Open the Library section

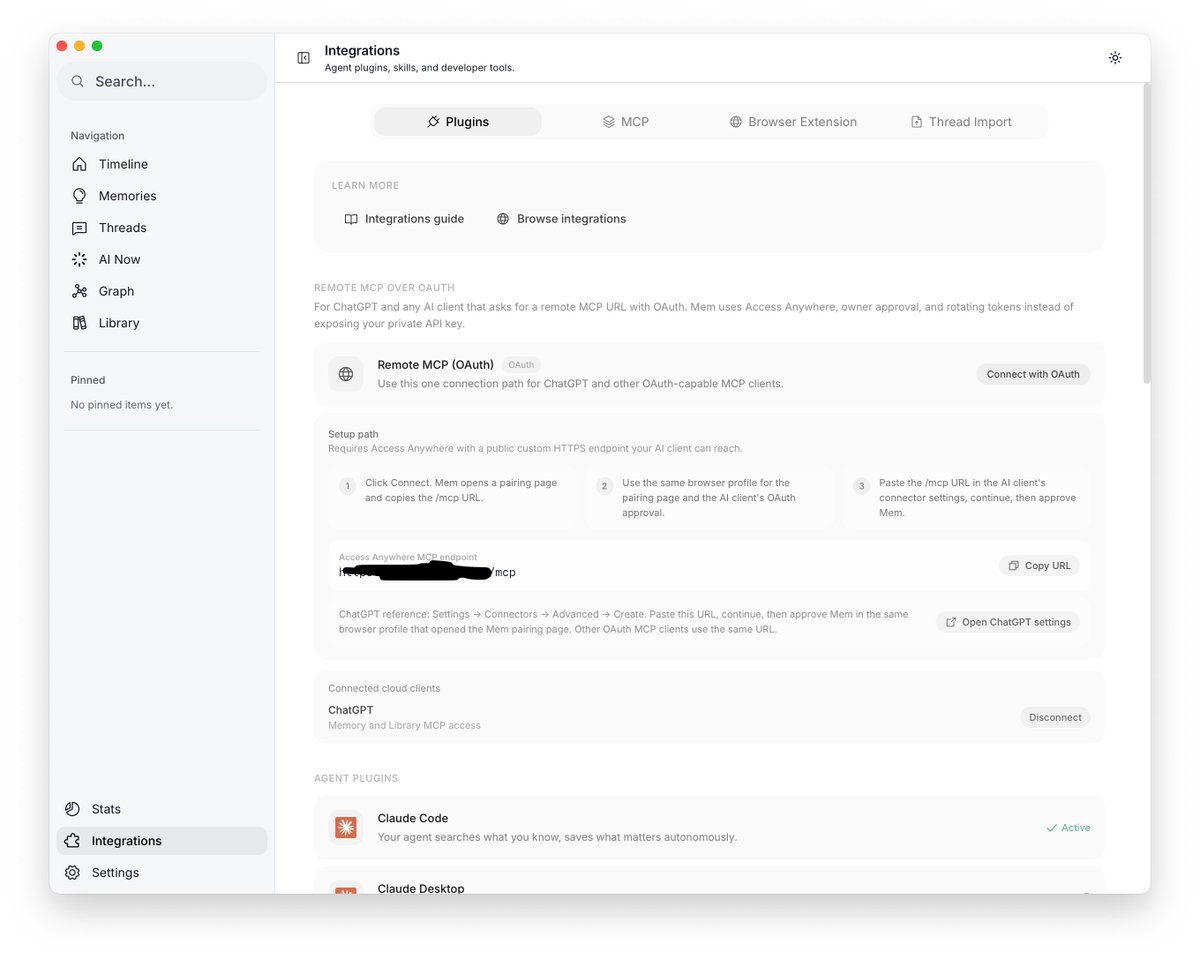point(162,323)
